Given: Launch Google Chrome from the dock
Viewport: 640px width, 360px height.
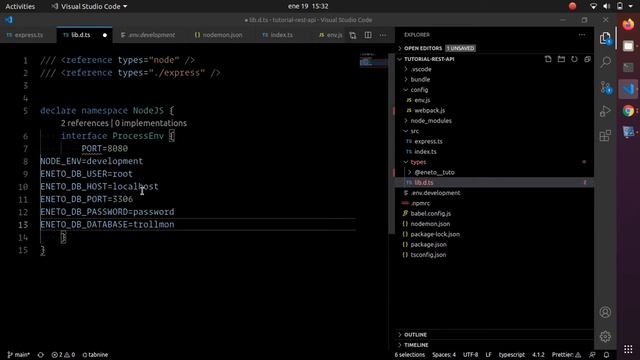Looking at the screenshot, I should click(x=628, y=111).
